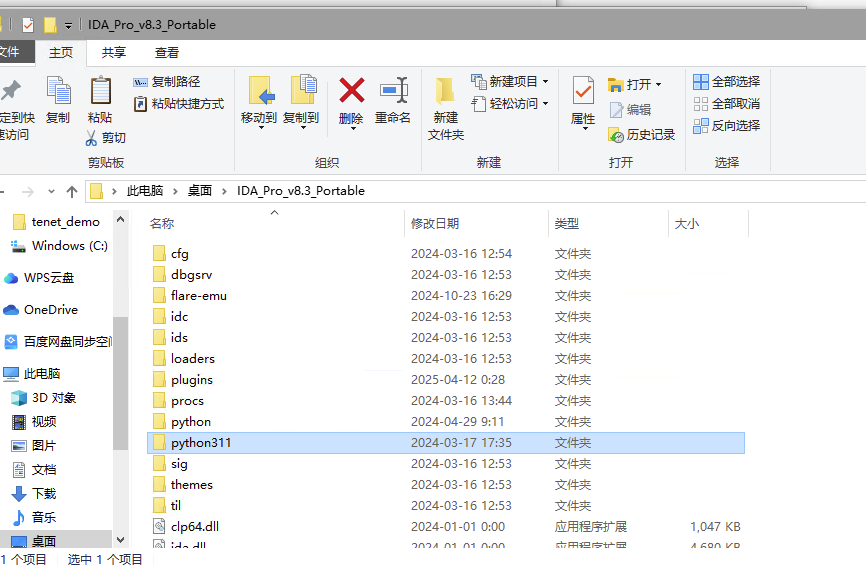Open 3D 对象 in navigation pane
The width and height of the screenshot is (866, 570).
[44, 398]
